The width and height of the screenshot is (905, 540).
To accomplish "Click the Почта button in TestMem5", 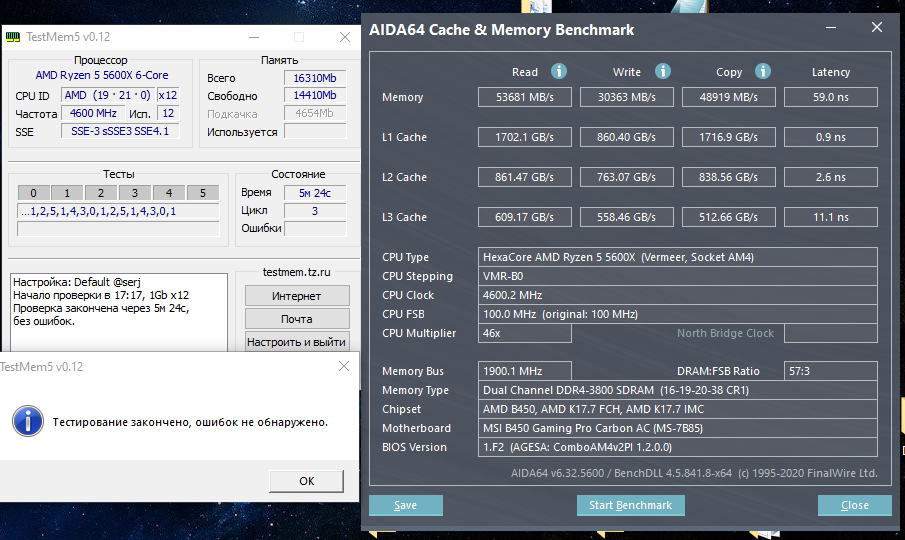I will (297, 318).
